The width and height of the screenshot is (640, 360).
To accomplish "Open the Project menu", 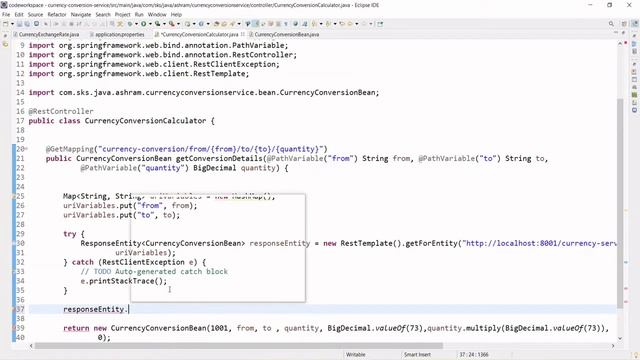I will click(122, 14).
